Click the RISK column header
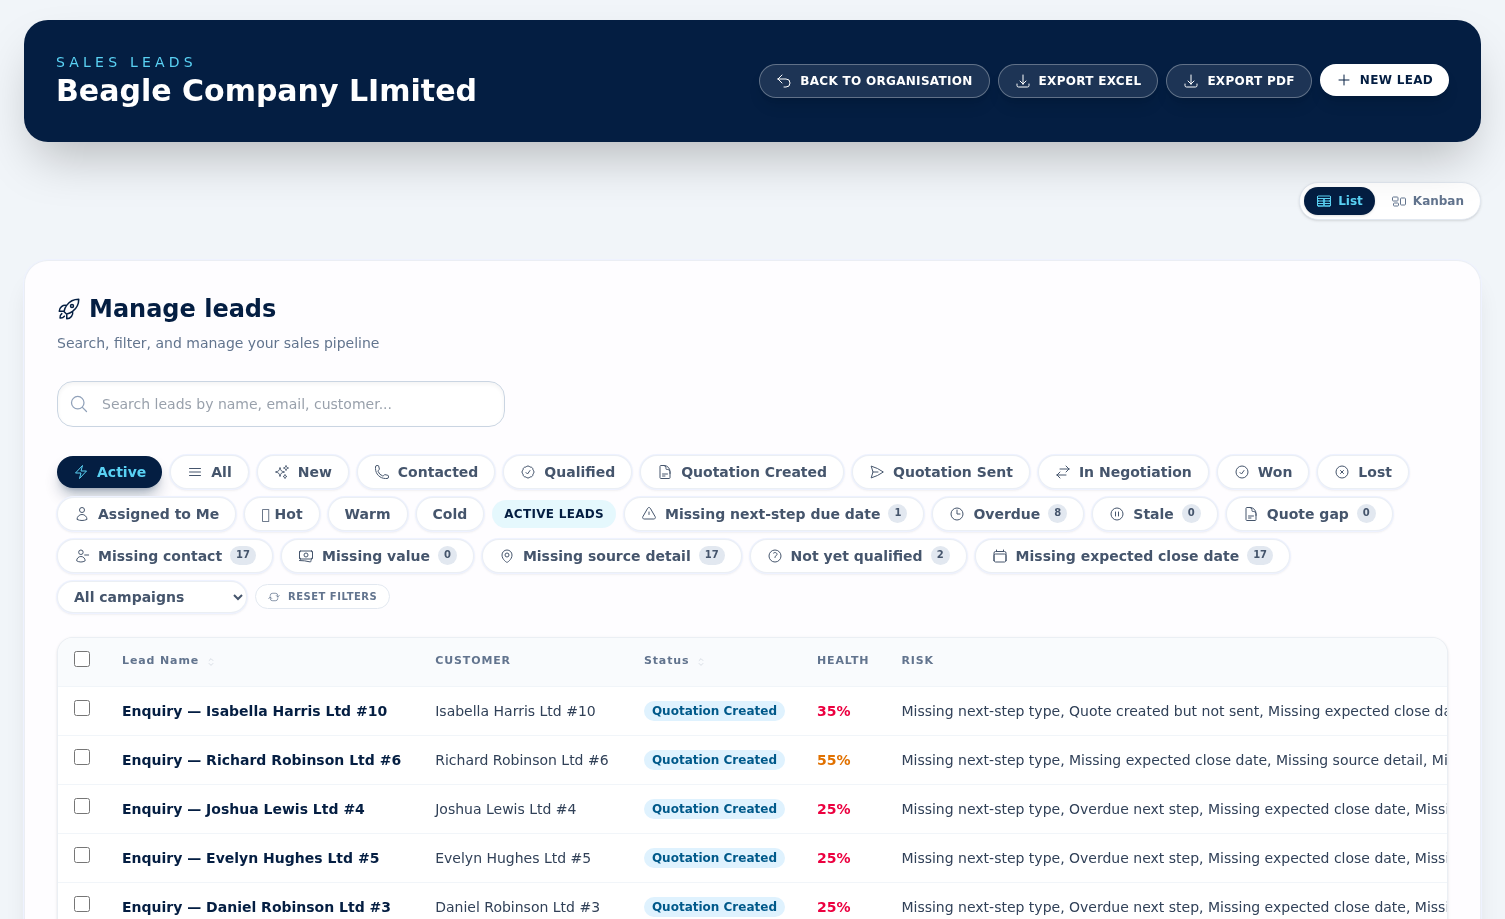This screenshot has height=919, width=1505. [x=917, y=660]
